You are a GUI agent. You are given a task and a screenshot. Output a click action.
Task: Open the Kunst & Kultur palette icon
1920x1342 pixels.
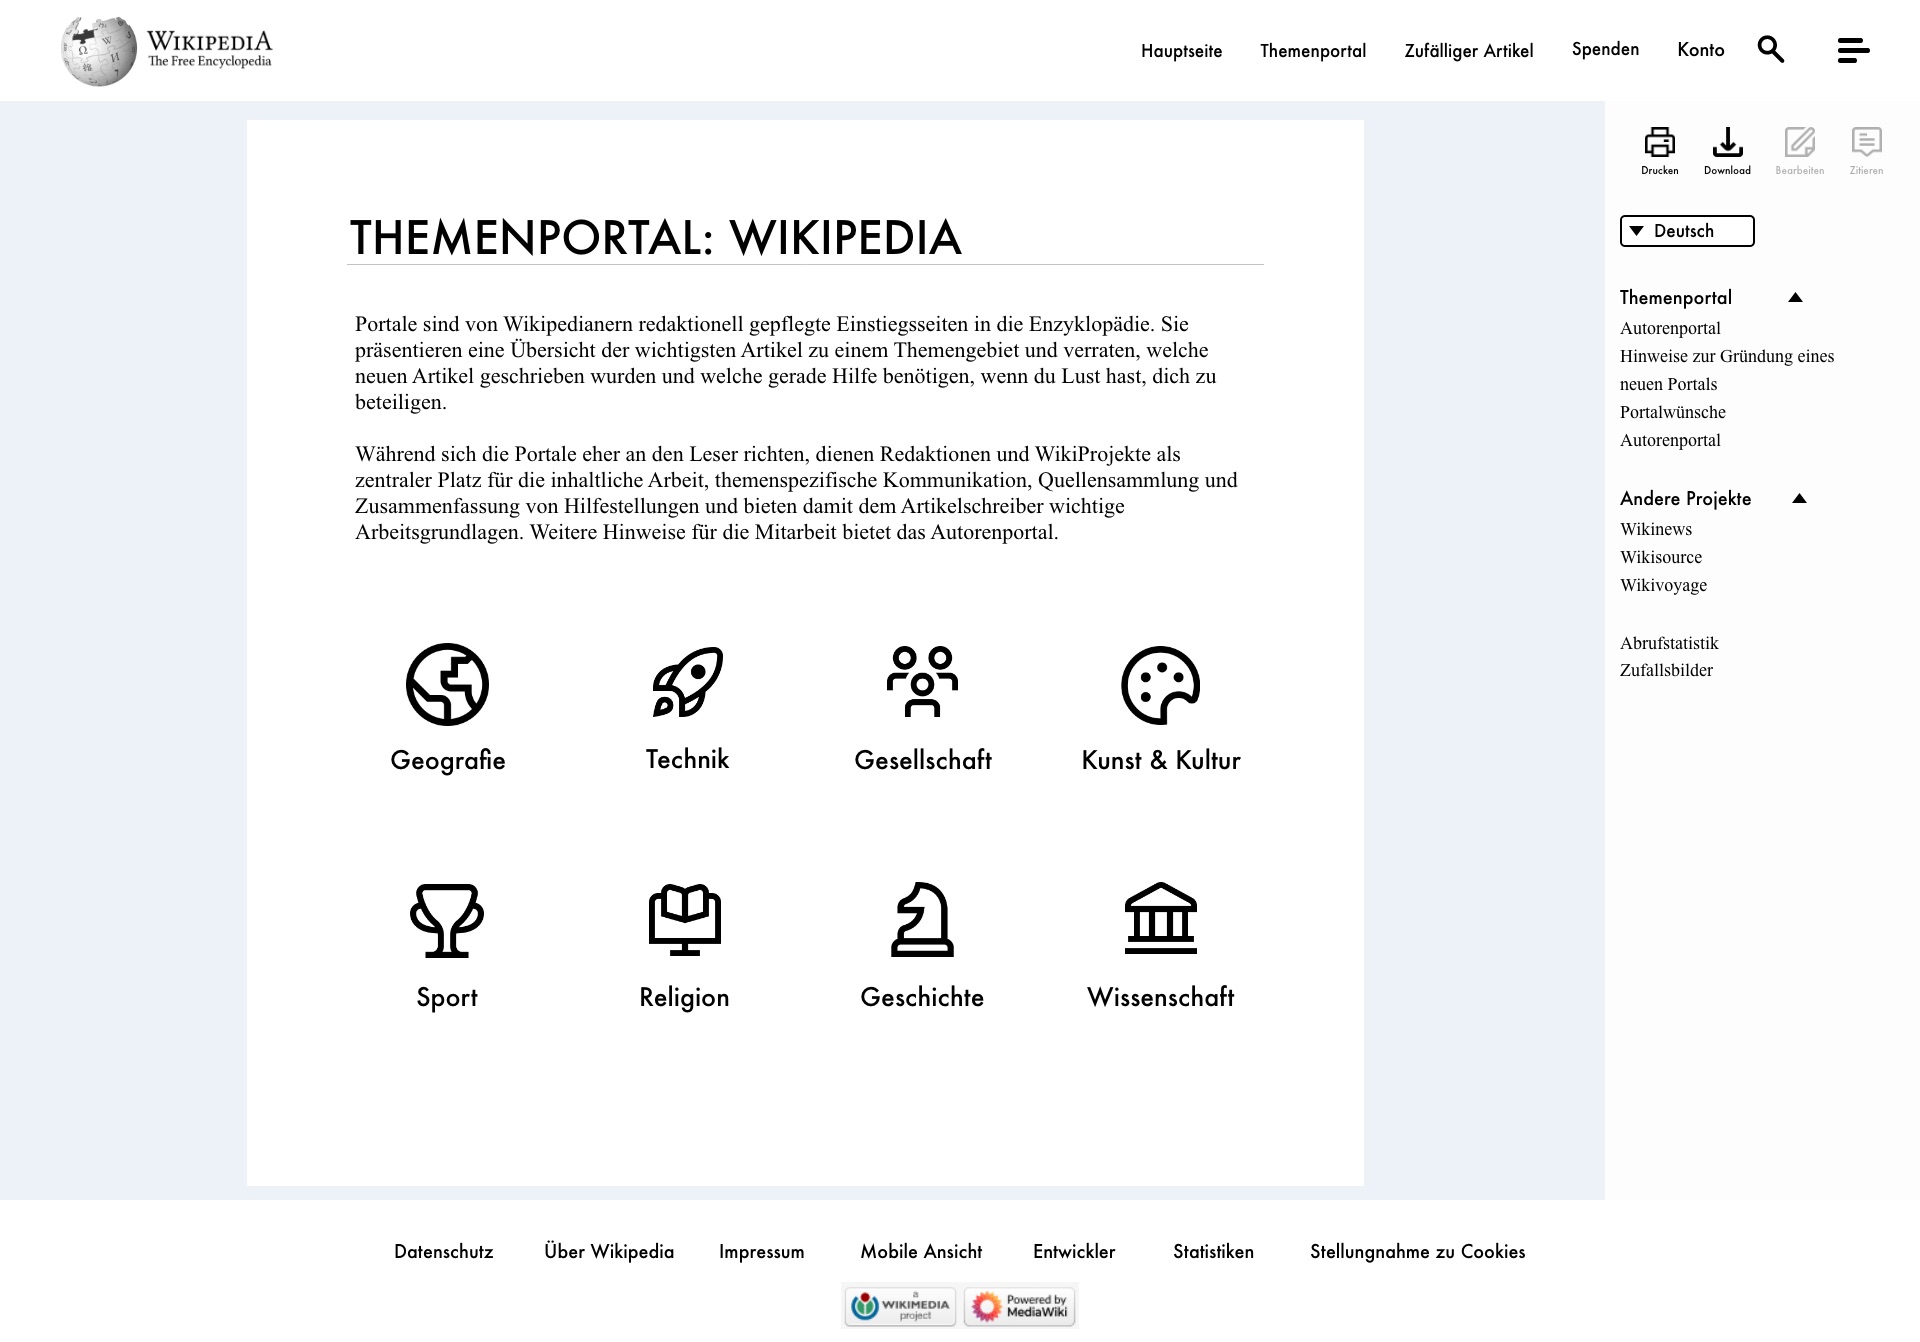pos(1160,684)
